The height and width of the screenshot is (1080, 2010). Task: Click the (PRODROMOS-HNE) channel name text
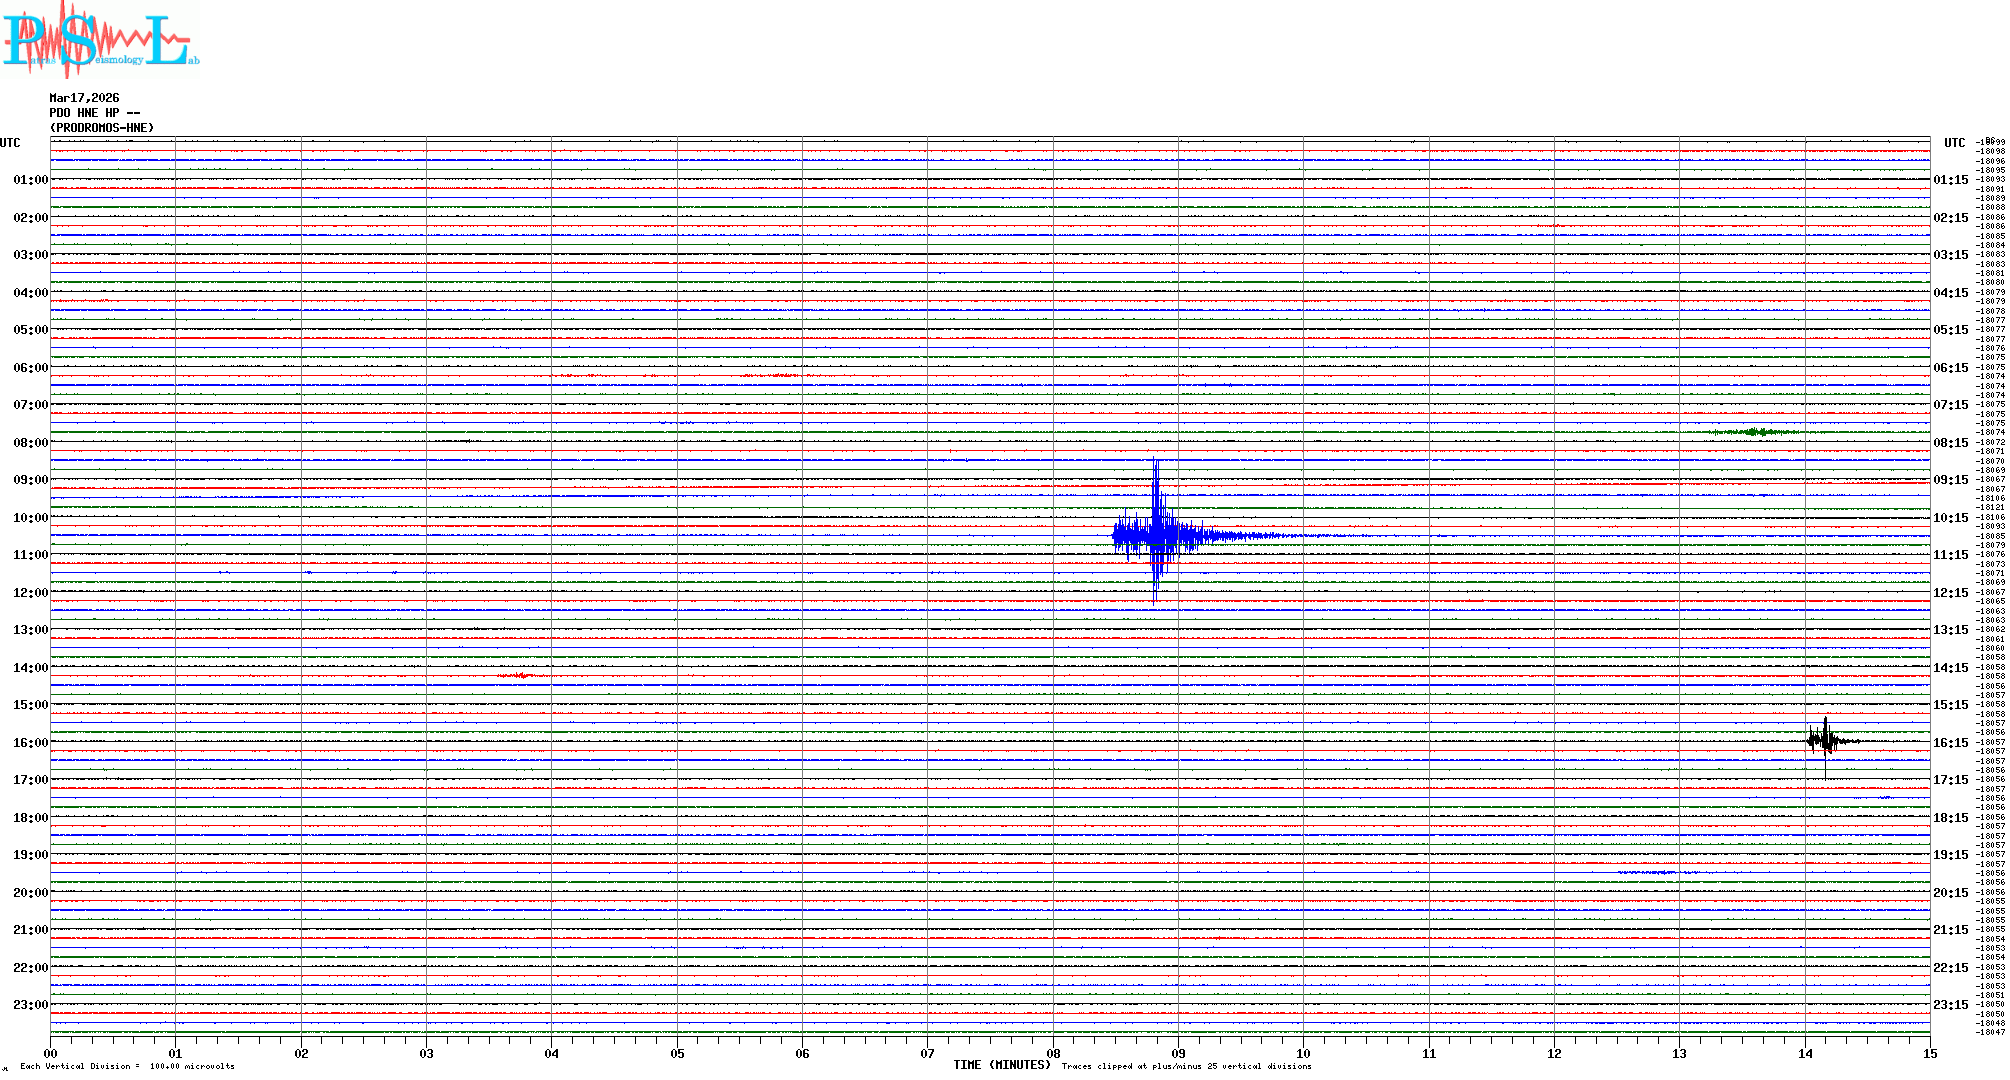point(102,128)
